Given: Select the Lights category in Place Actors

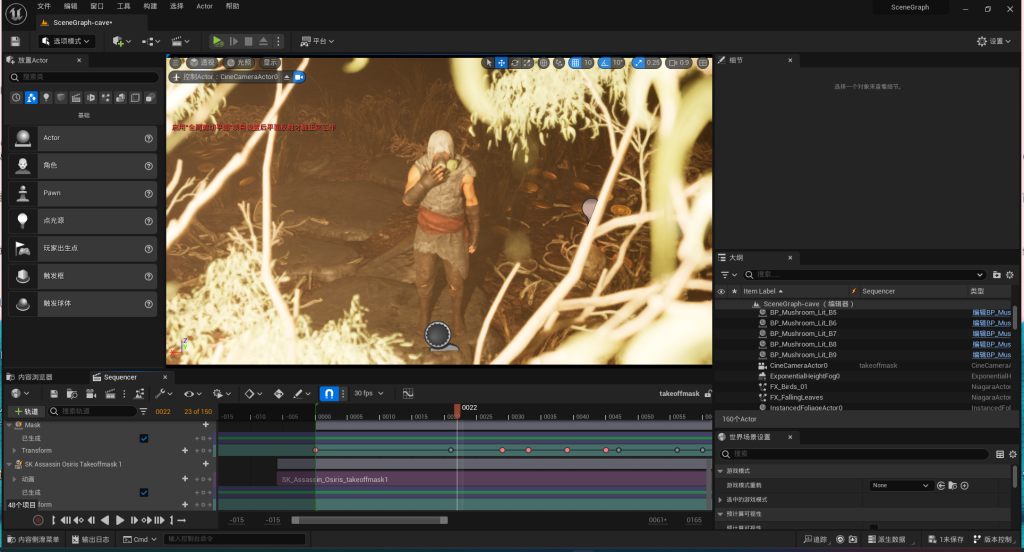Looking at the screenshot, I should tap(46, 97).
